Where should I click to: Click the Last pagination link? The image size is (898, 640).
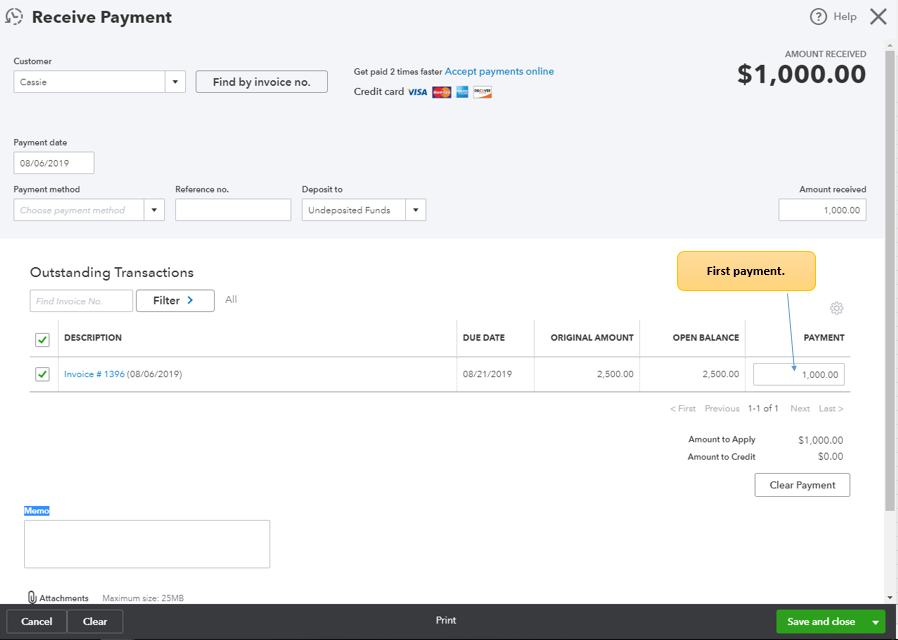[x=831, y=409]
